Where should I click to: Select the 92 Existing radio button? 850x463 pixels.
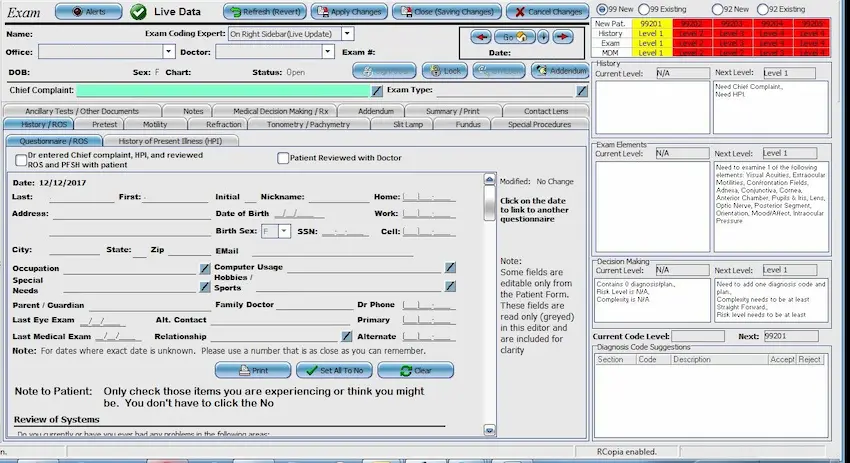point(762,9)
